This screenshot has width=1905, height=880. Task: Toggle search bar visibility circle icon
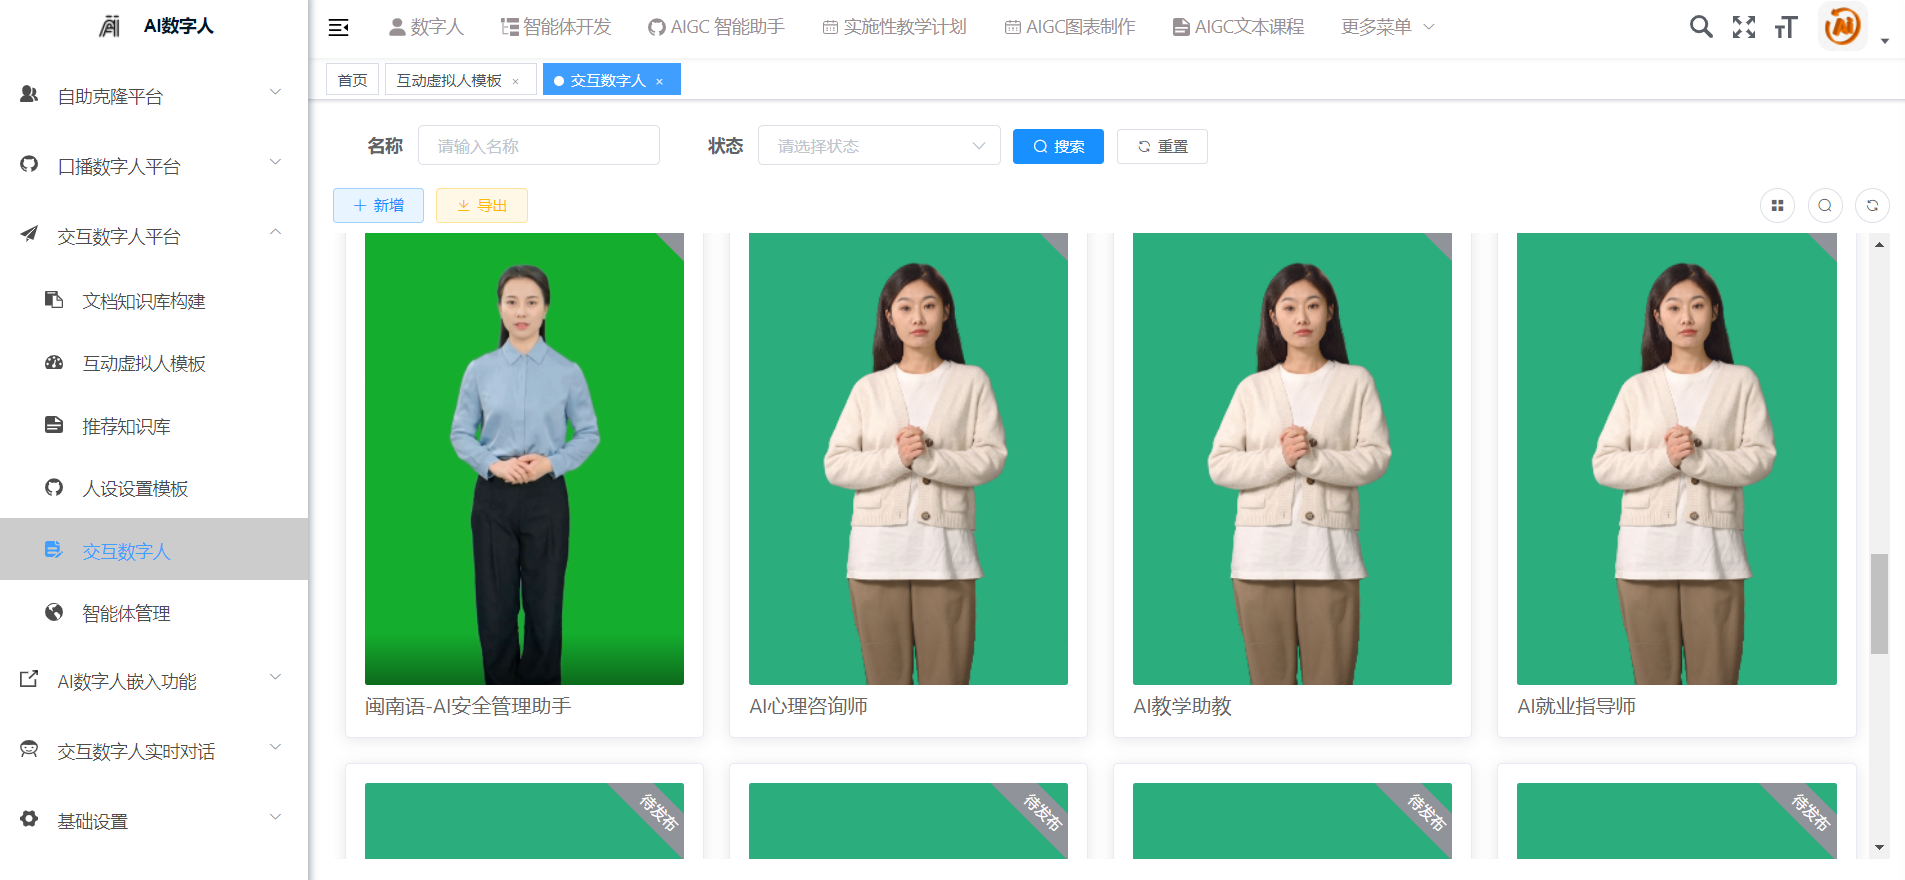click(1825, 205)
